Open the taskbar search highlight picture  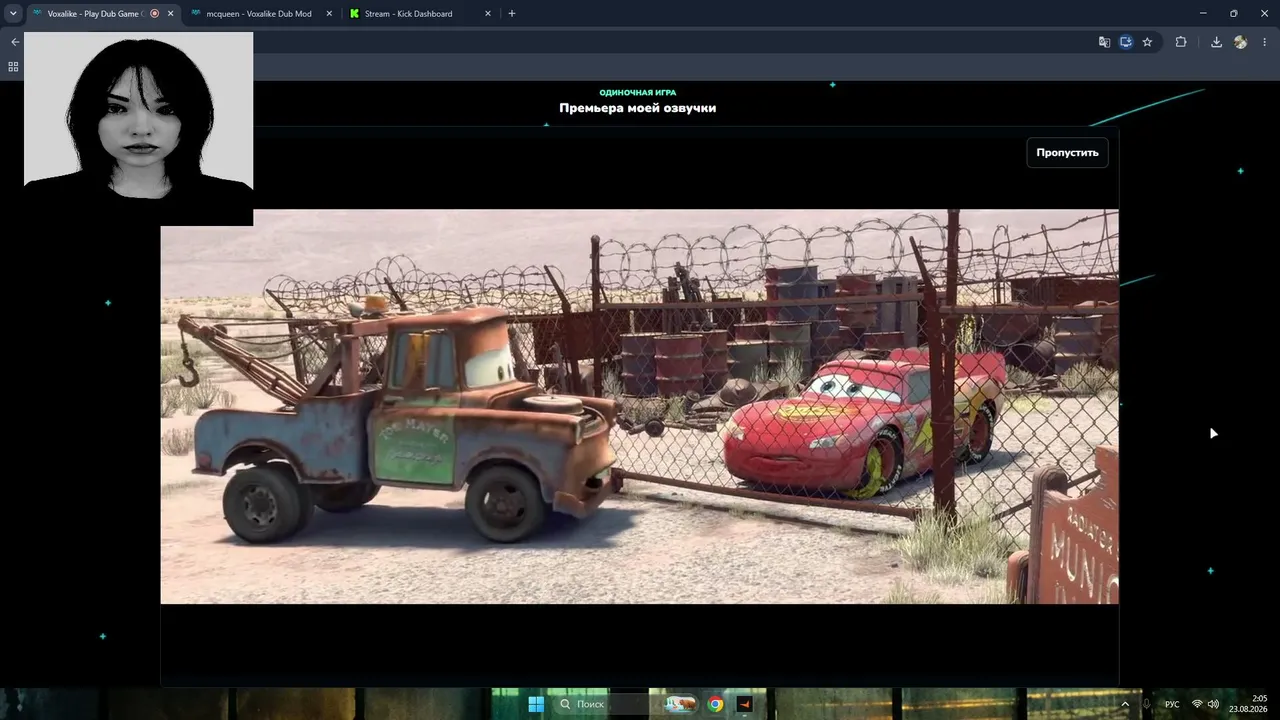pyautogui.click(x=679, y=704)
